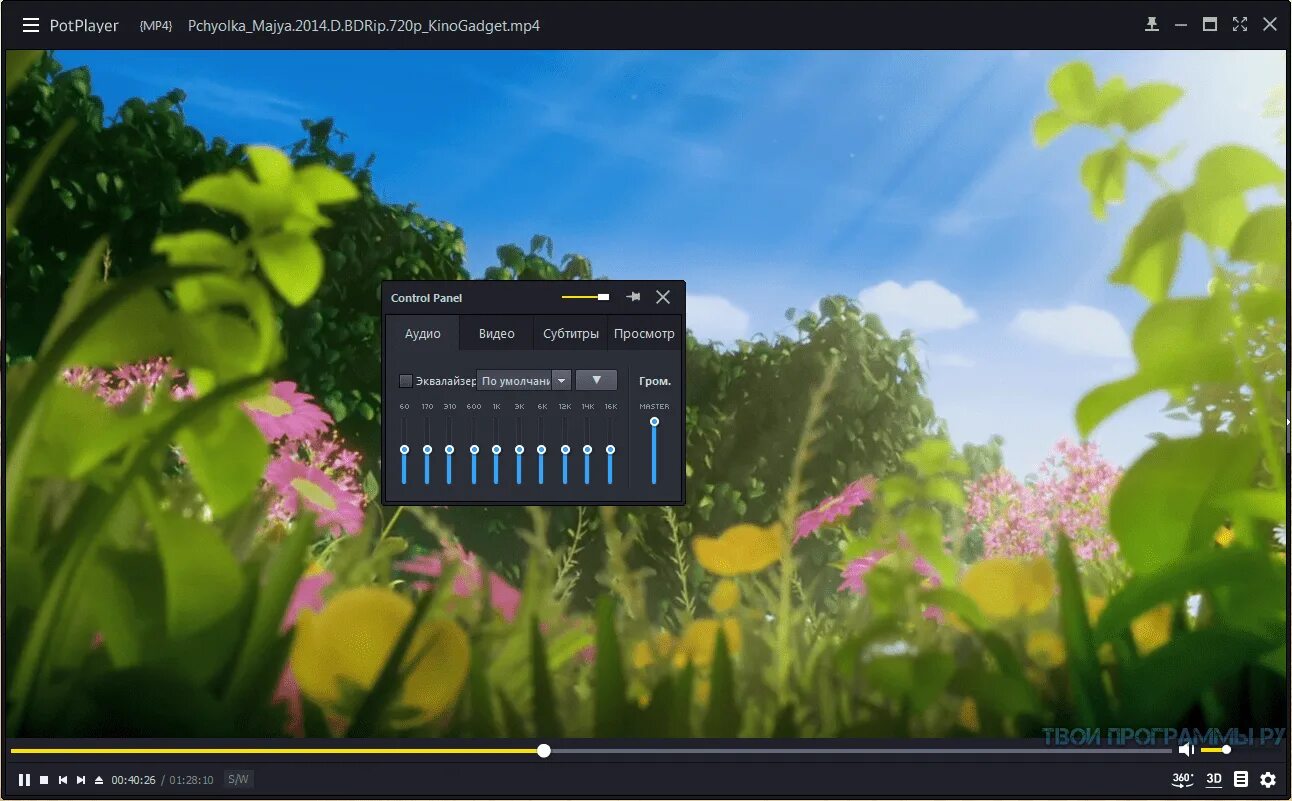Click the eject/open file icon
Image resolution: width=1292 pixels, height=801 pixels.
(x=99, y=780)
